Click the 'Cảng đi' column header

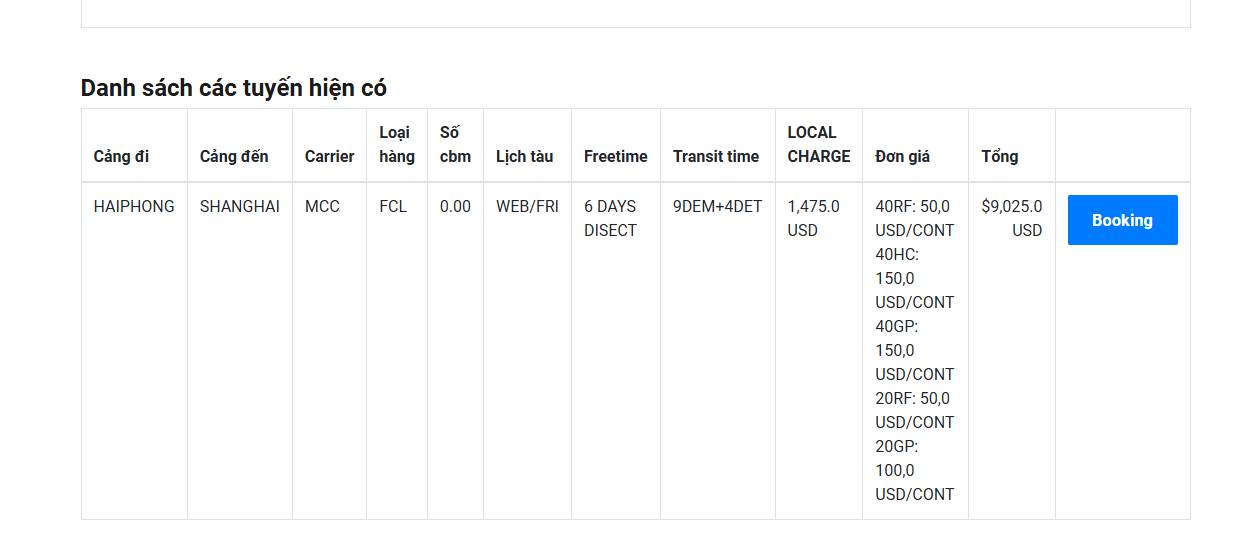[121, 156]
